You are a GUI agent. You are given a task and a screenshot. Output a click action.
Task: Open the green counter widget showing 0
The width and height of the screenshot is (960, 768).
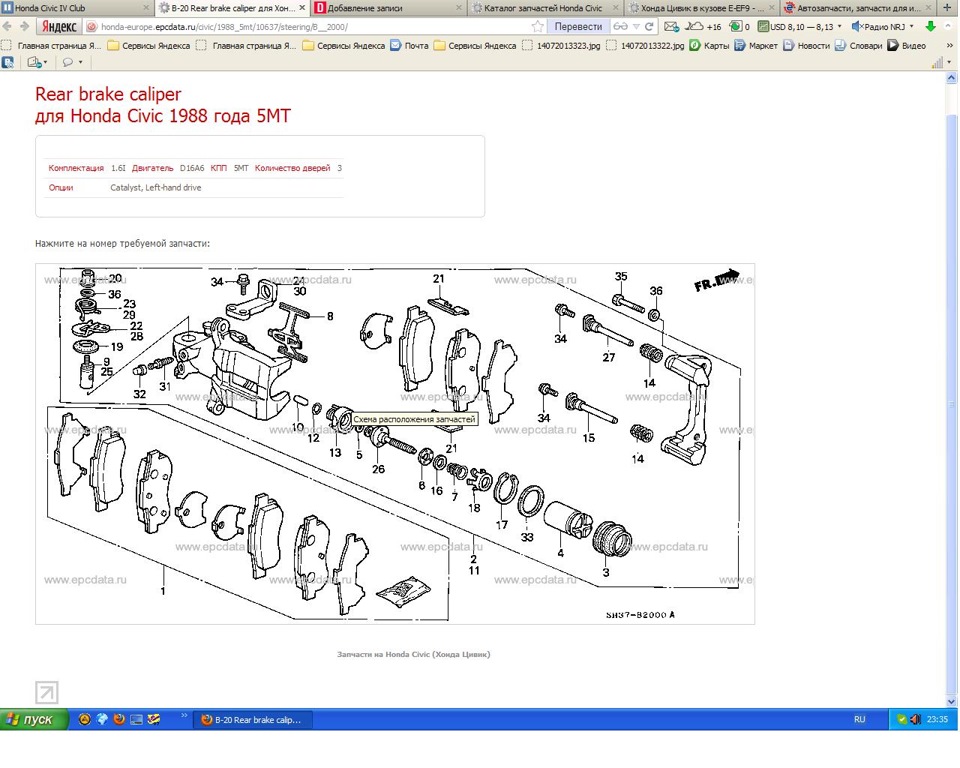740,26
